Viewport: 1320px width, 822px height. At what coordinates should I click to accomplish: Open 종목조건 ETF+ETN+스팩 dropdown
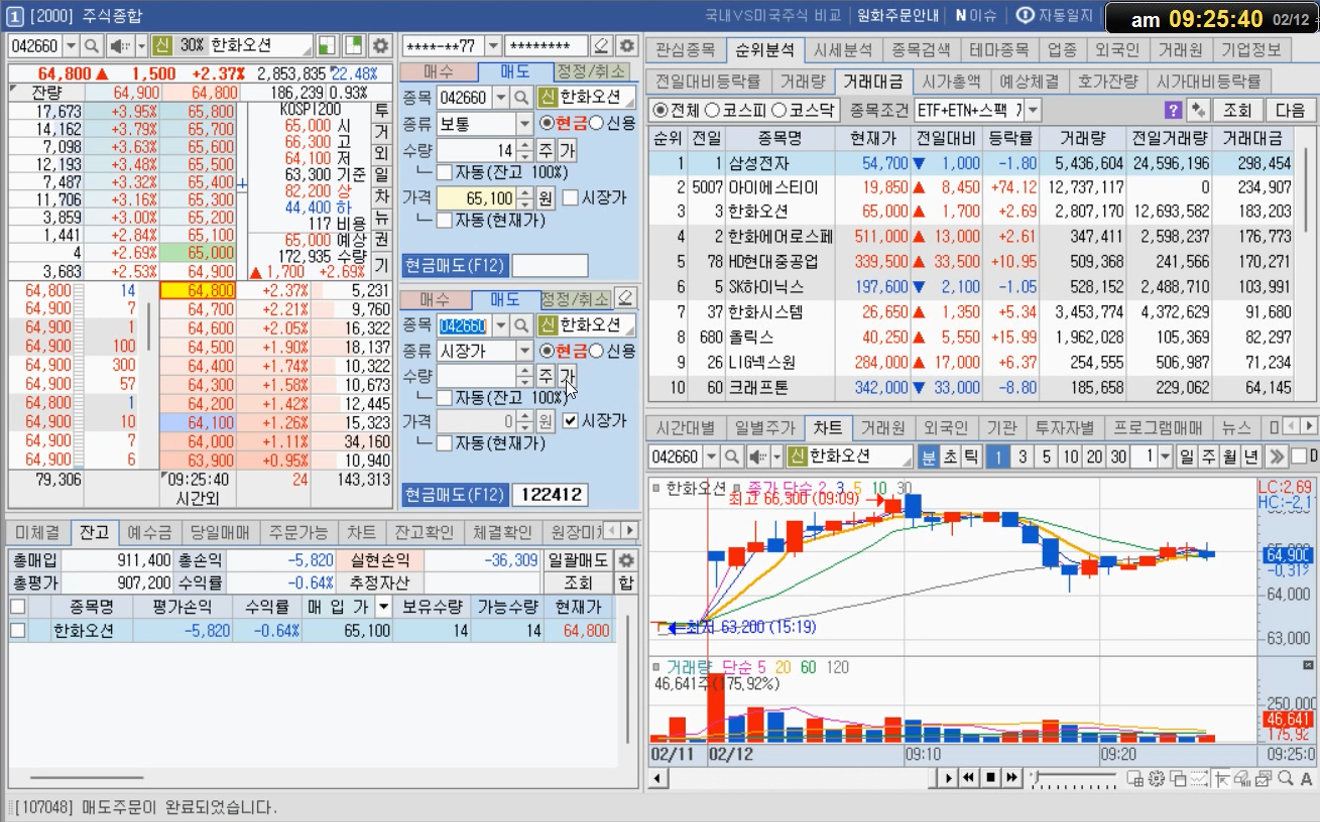click(x=1033, y=110)
